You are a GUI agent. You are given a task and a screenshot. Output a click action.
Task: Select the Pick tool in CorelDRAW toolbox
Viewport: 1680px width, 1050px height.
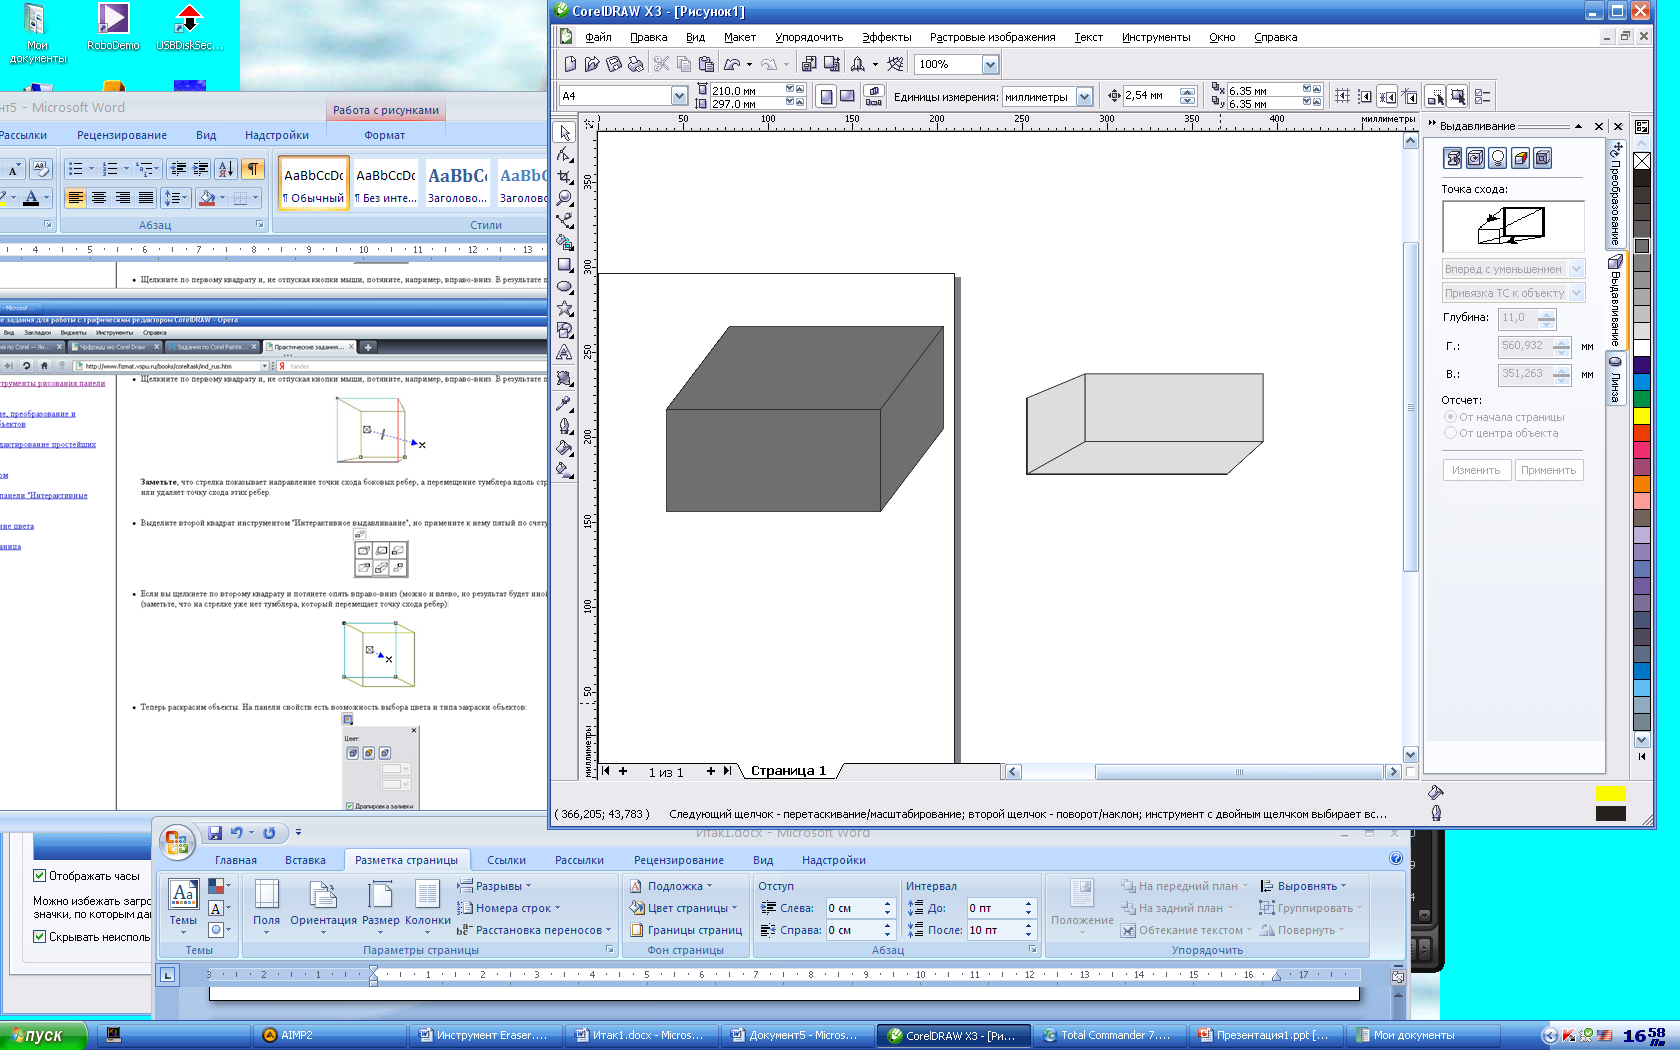pos(565,133)
